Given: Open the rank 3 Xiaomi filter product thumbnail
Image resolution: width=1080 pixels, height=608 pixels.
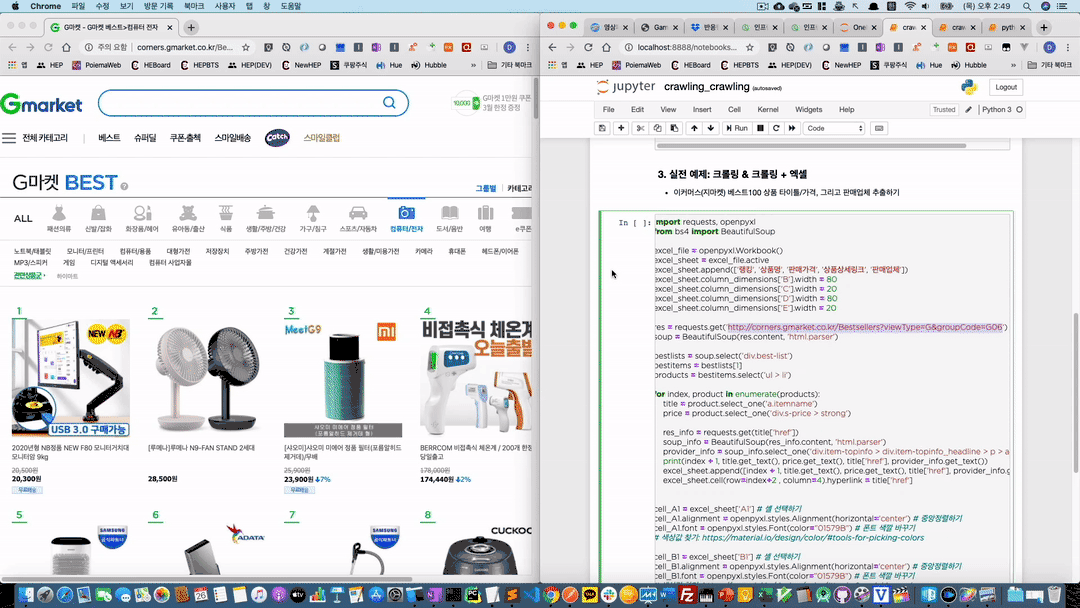Looking at the screenshot, I should click(x=343, y=378).
